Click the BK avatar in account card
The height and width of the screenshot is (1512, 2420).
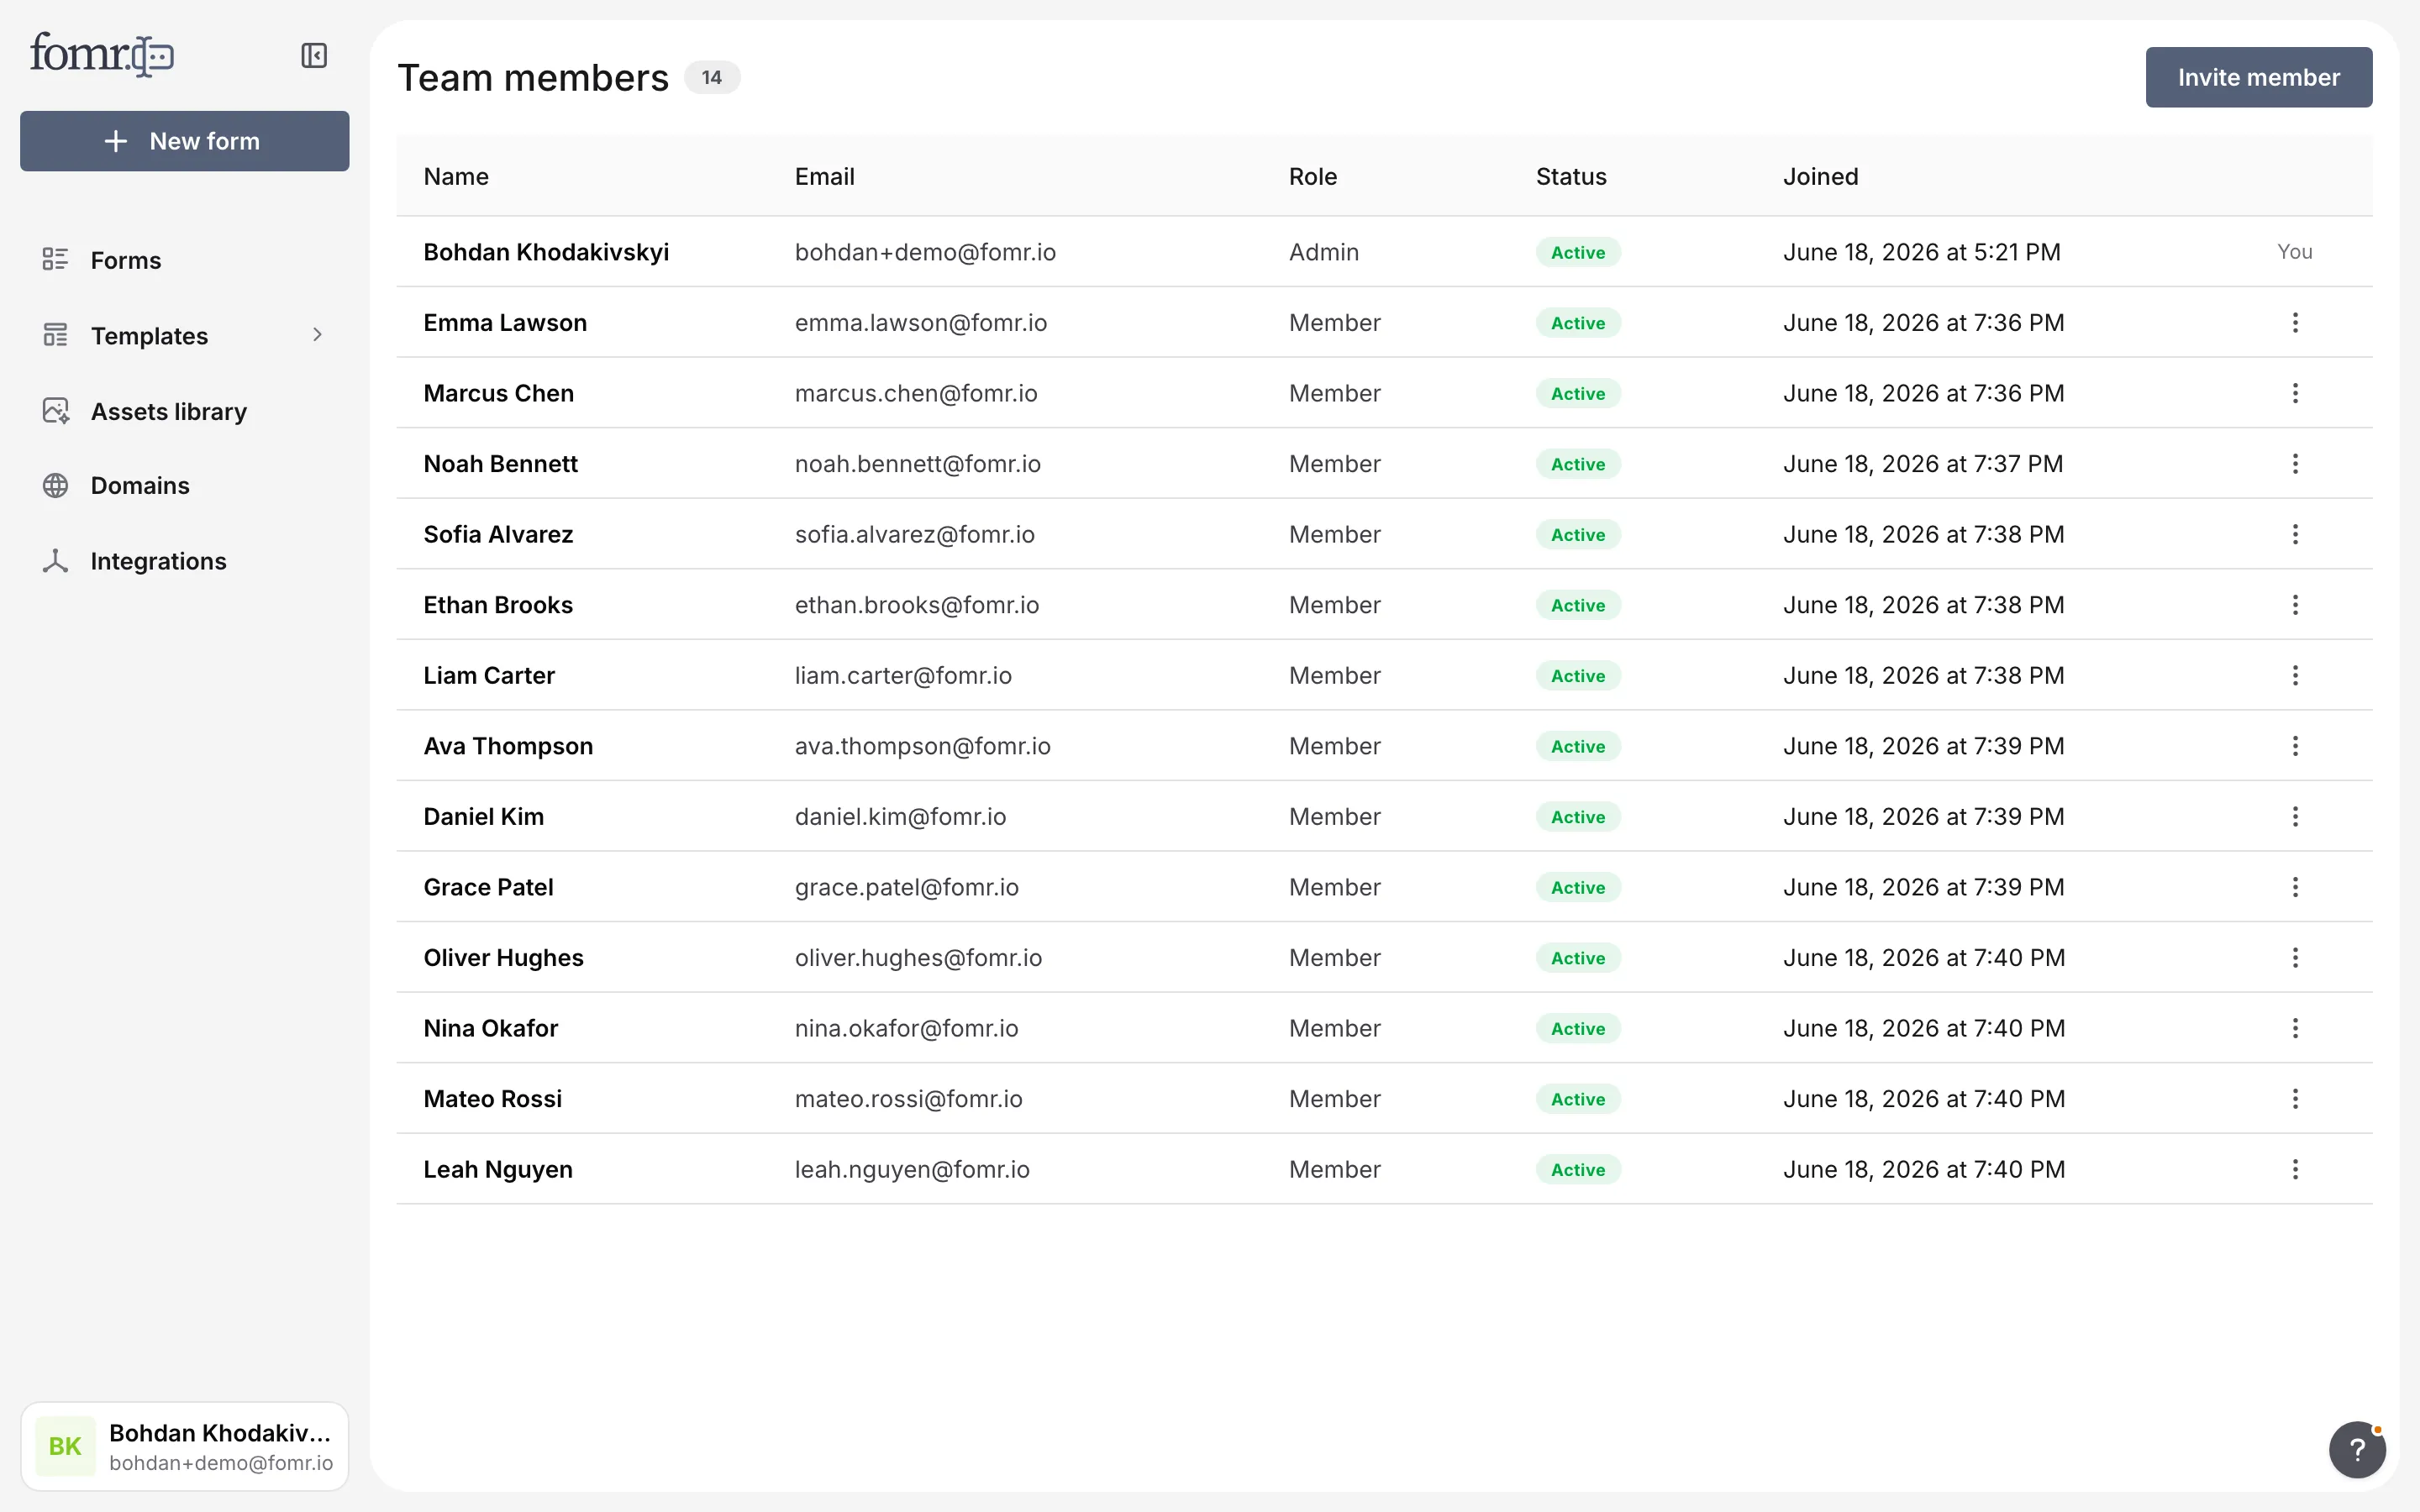tap(65, 1446)
